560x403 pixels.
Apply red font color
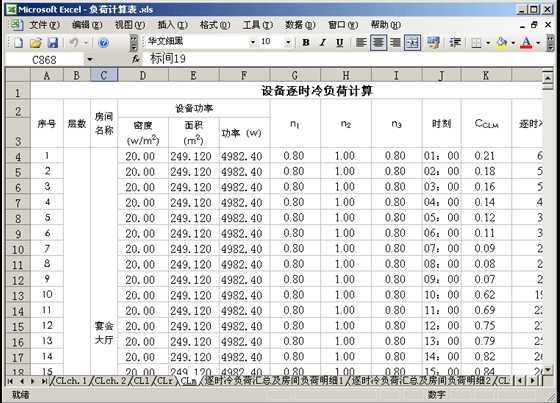tap(526, 43)
